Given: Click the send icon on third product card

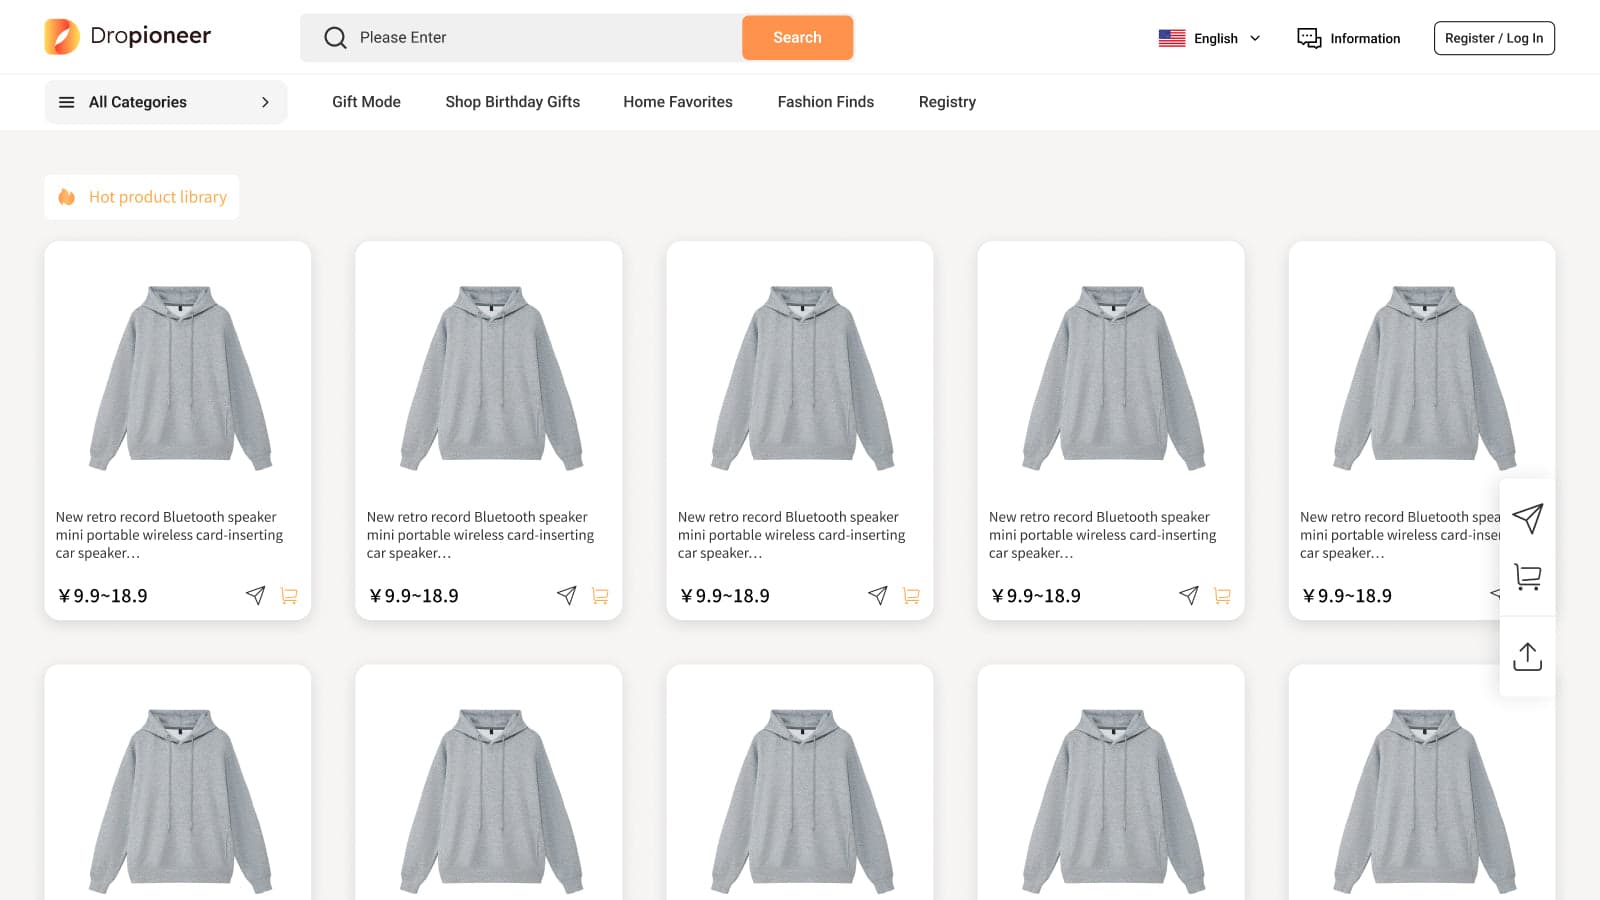Looking at the screenshot, I should (x=878, y=596).
